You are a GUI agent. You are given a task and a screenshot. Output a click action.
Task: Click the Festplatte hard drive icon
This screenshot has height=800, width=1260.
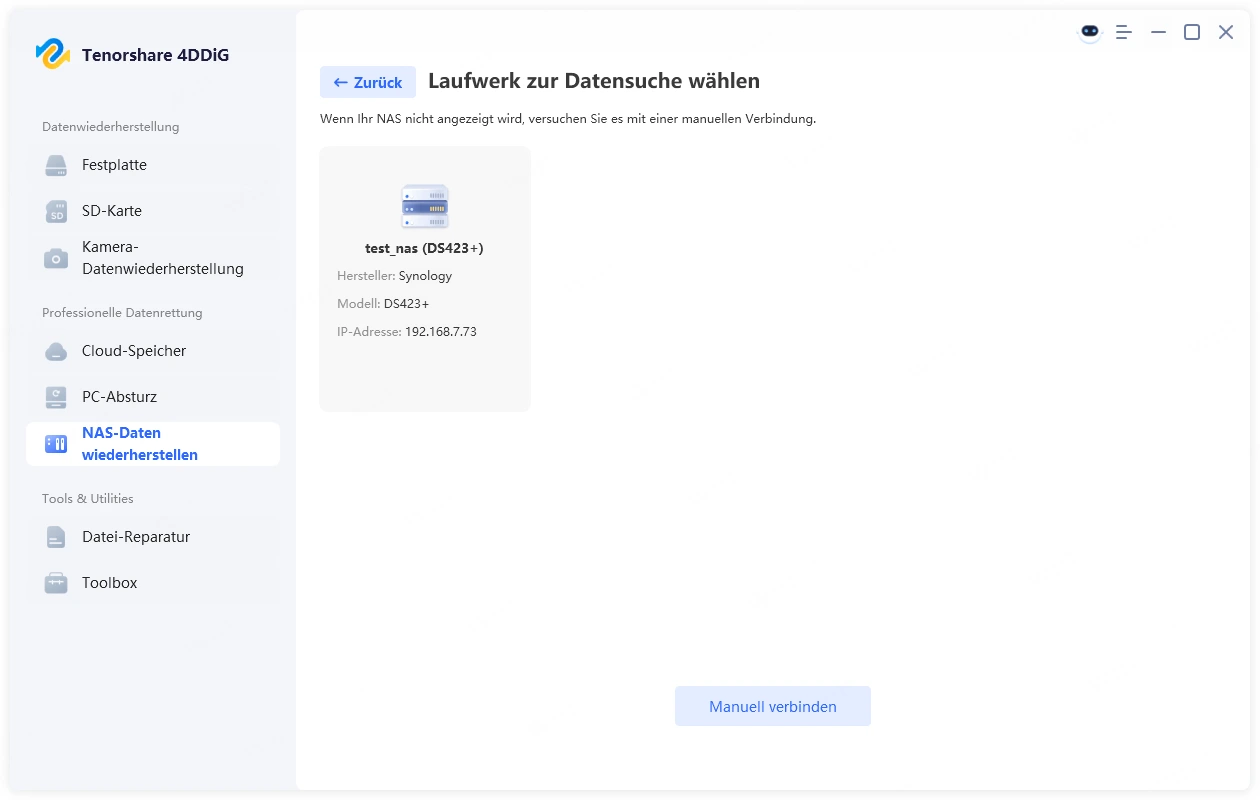pos(56,166)
